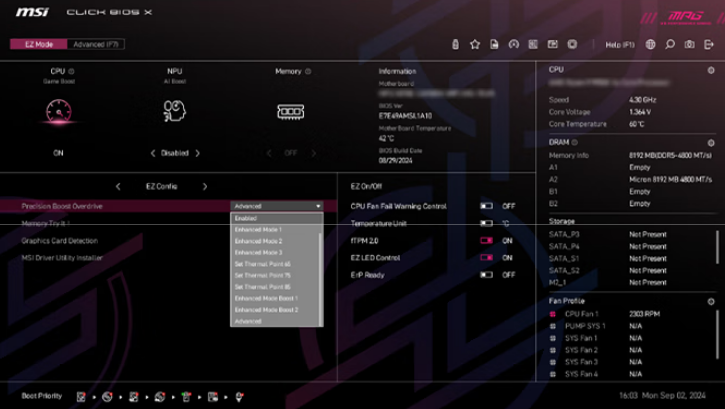Open search with the magnifier icon
Image resolution: width=725 pixels, height=409 pixels.
click(x=670, y=44)
